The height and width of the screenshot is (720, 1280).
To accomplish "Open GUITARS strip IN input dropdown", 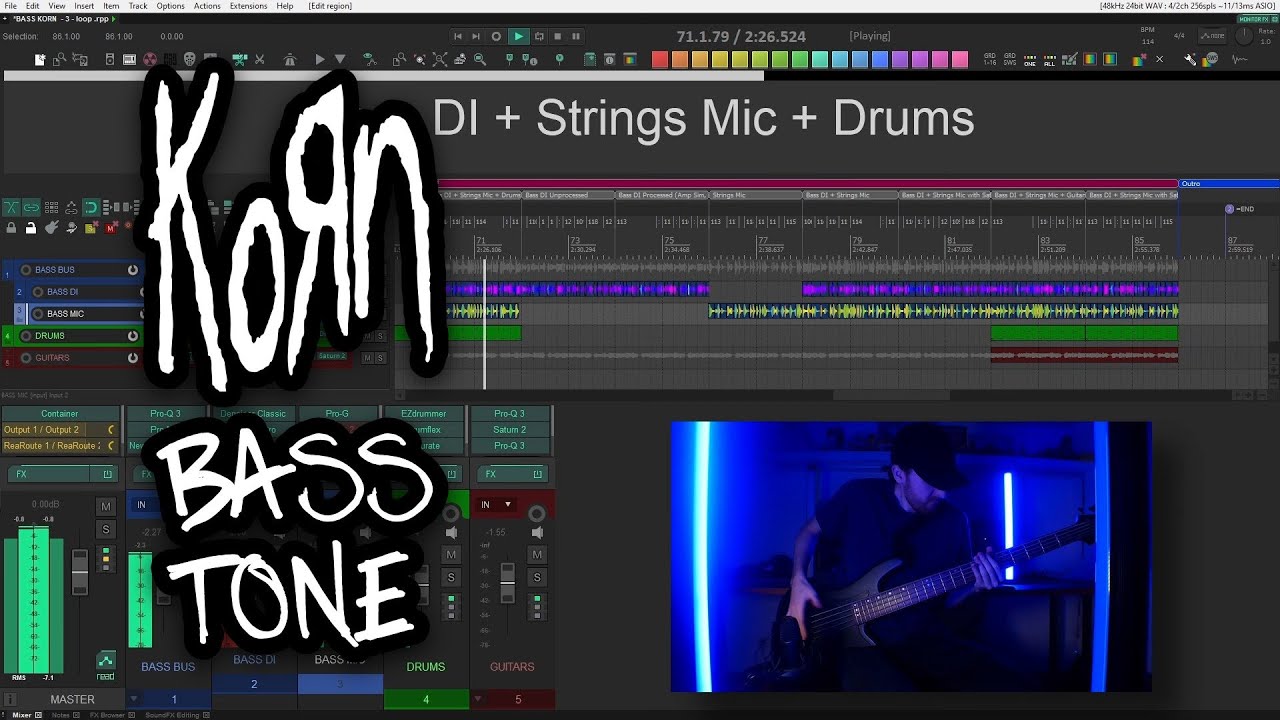I will [496, 505].
